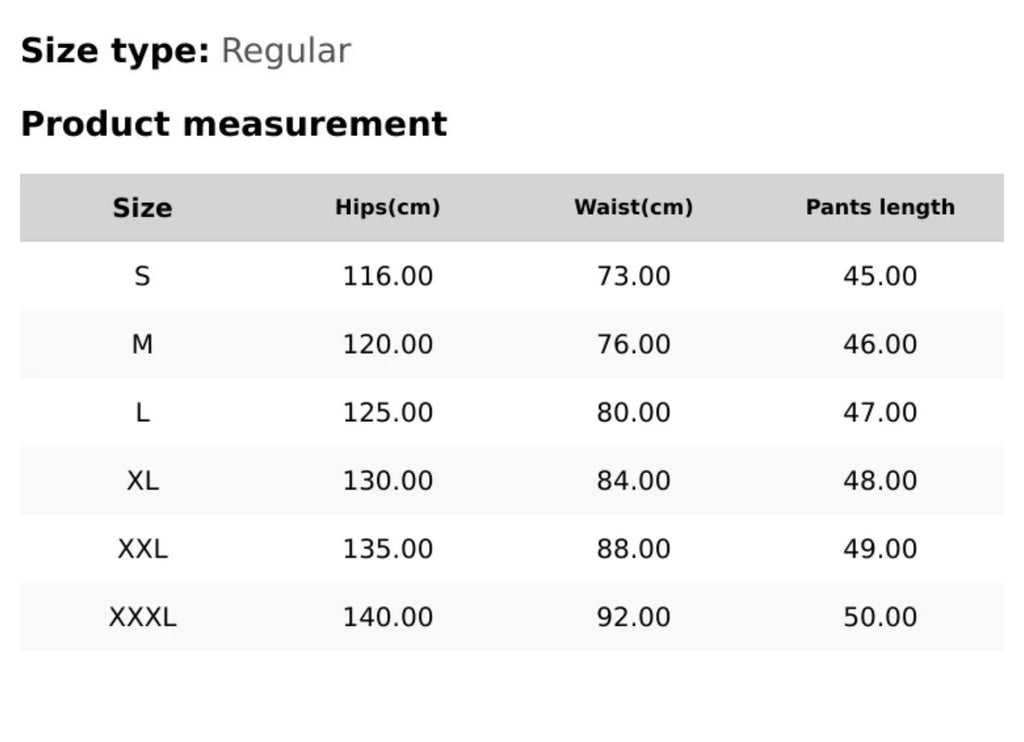Click the 116.00 hips value
The image size is (1024, 742).
(x=388, y=276)
